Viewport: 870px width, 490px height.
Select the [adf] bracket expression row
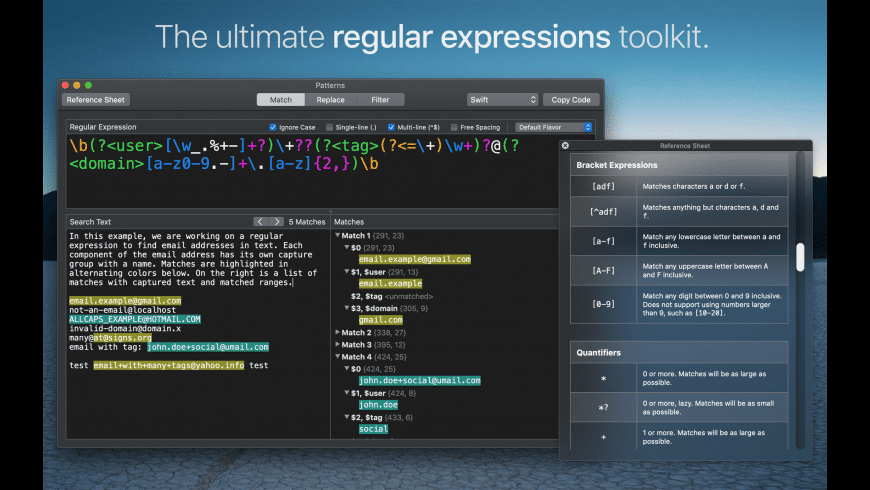(679, 186)
